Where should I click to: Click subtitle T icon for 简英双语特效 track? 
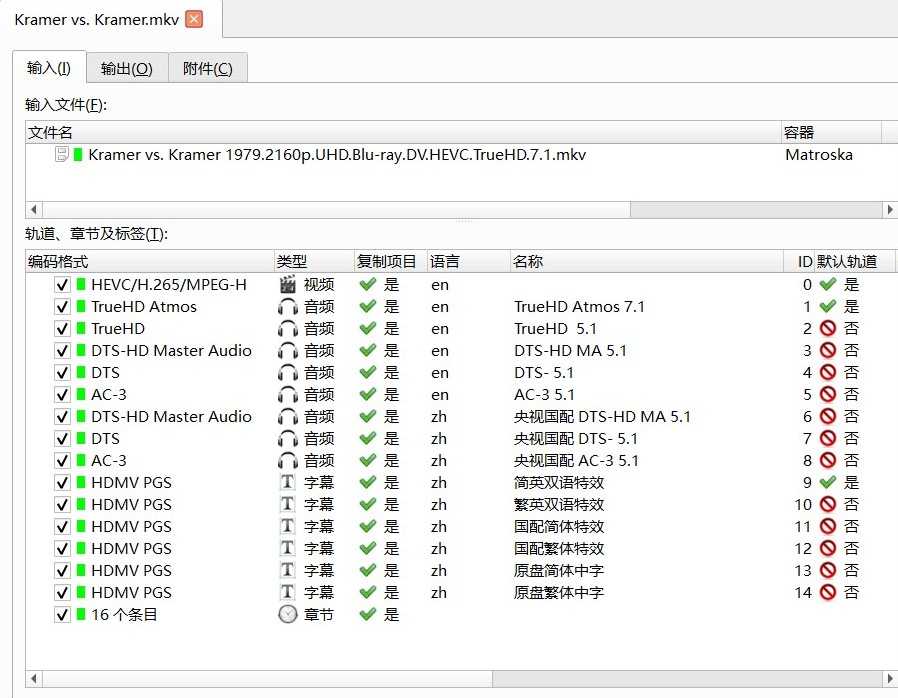pyautogui.click(x=288, y=483)
